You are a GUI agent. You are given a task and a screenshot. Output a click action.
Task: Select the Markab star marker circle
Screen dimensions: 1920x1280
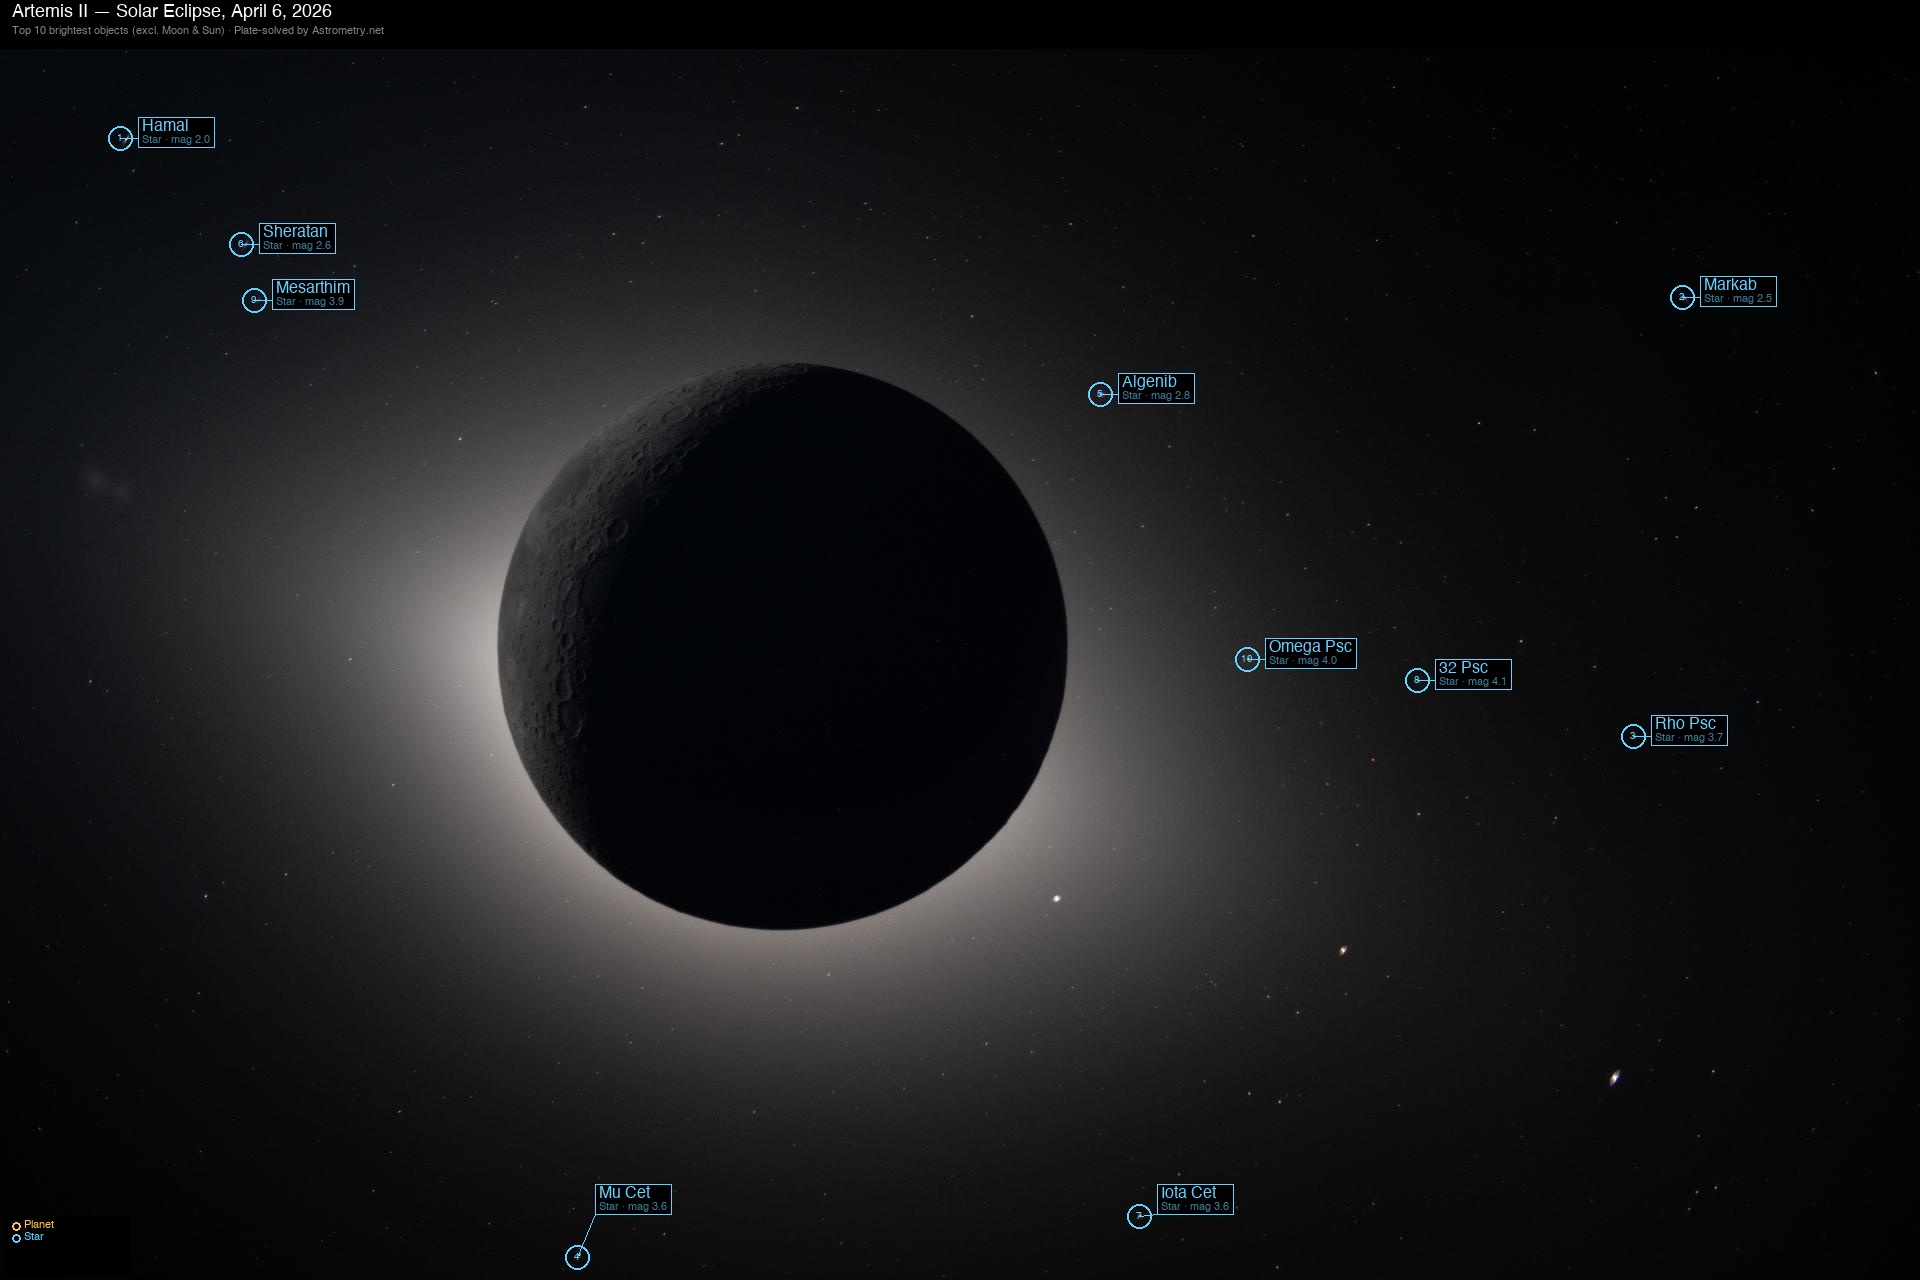[x=1684, y=296]
